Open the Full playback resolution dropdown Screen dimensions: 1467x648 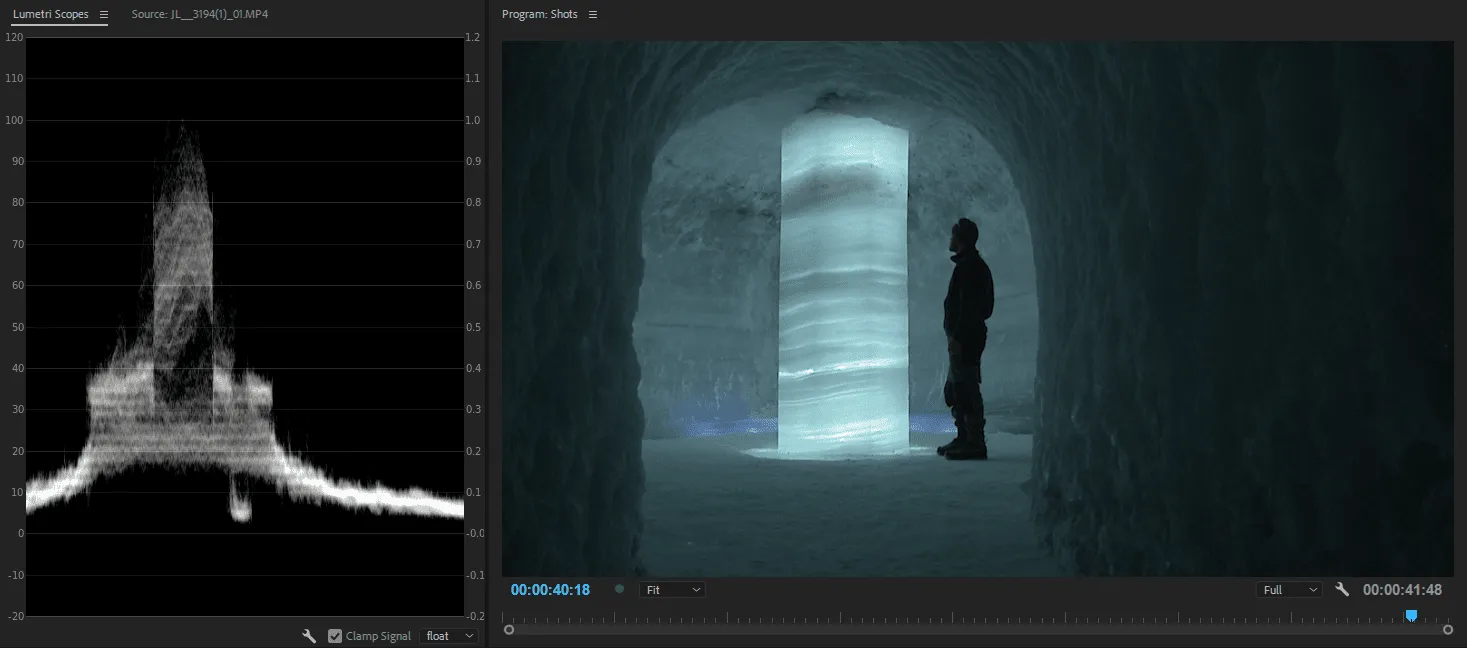pos(1288,590)
